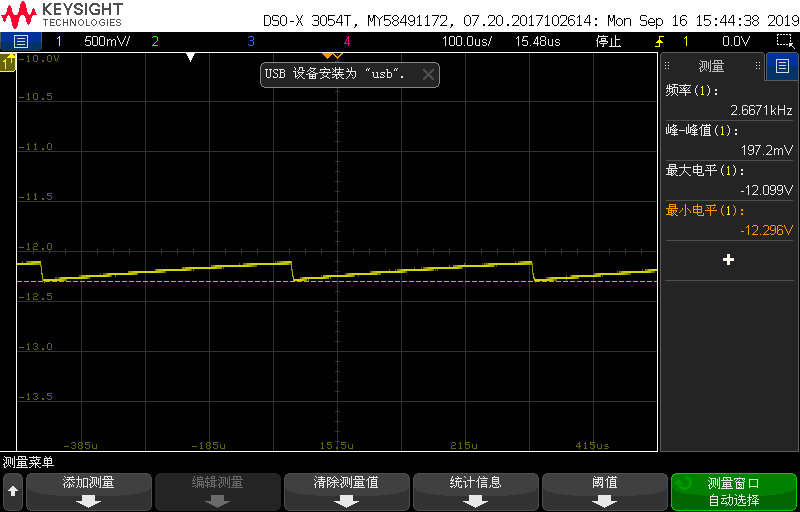Enable channel 4 in the status bar
The image size is (800, 512).
347,41
